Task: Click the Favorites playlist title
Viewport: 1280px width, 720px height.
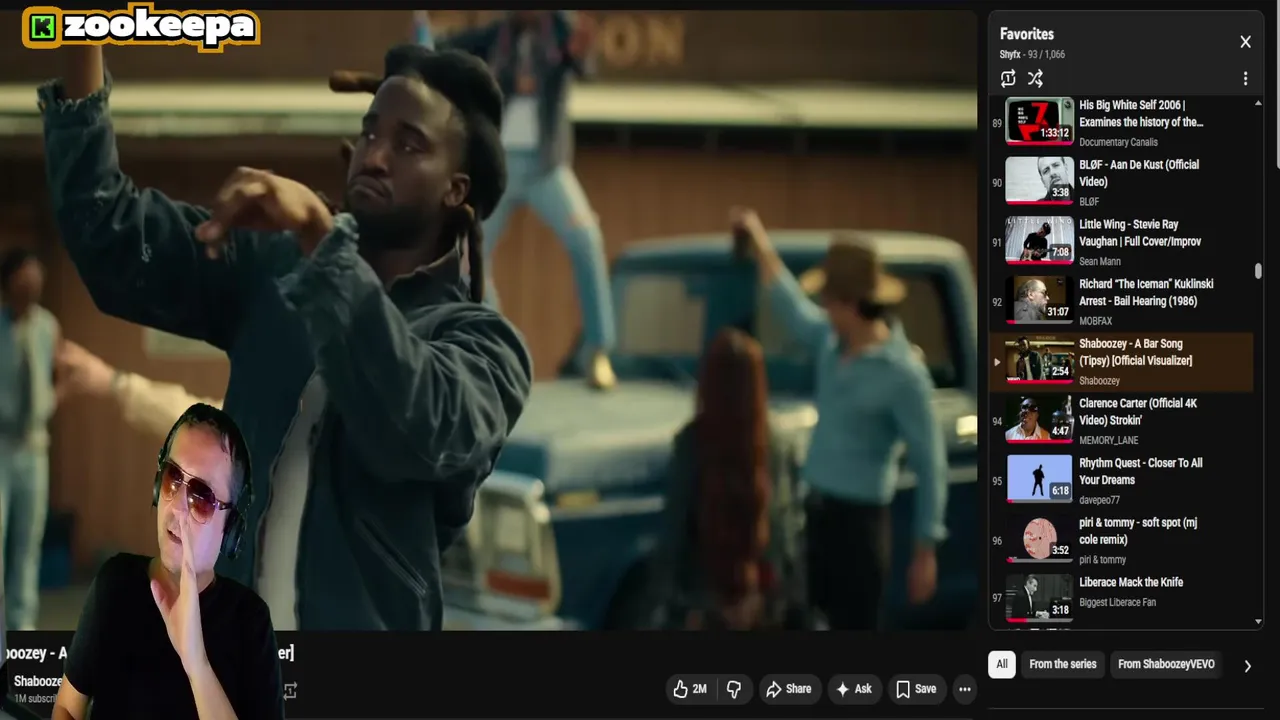Action: click(x=1026, y=34)
